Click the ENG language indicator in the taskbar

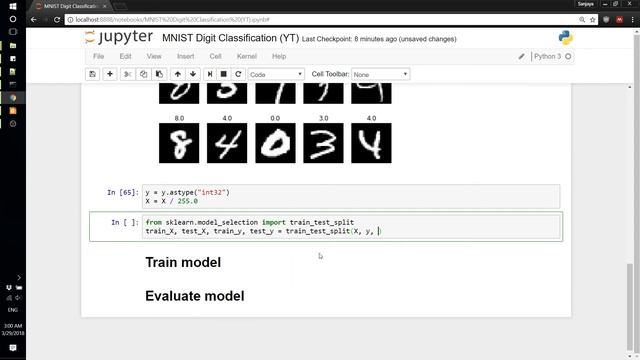(x=13, y=310)
